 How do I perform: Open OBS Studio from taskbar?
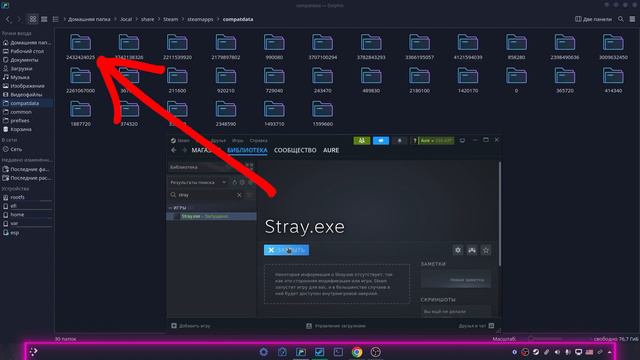click(376, 352)
